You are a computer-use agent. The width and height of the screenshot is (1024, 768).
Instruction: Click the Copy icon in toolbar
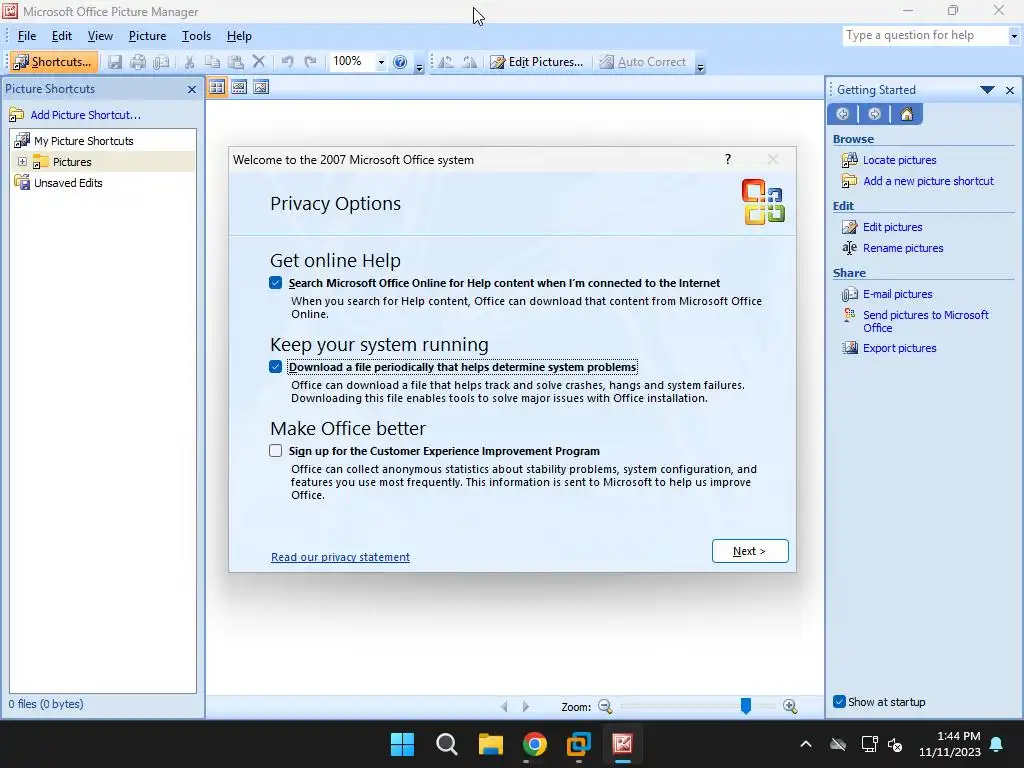point(212,62)
